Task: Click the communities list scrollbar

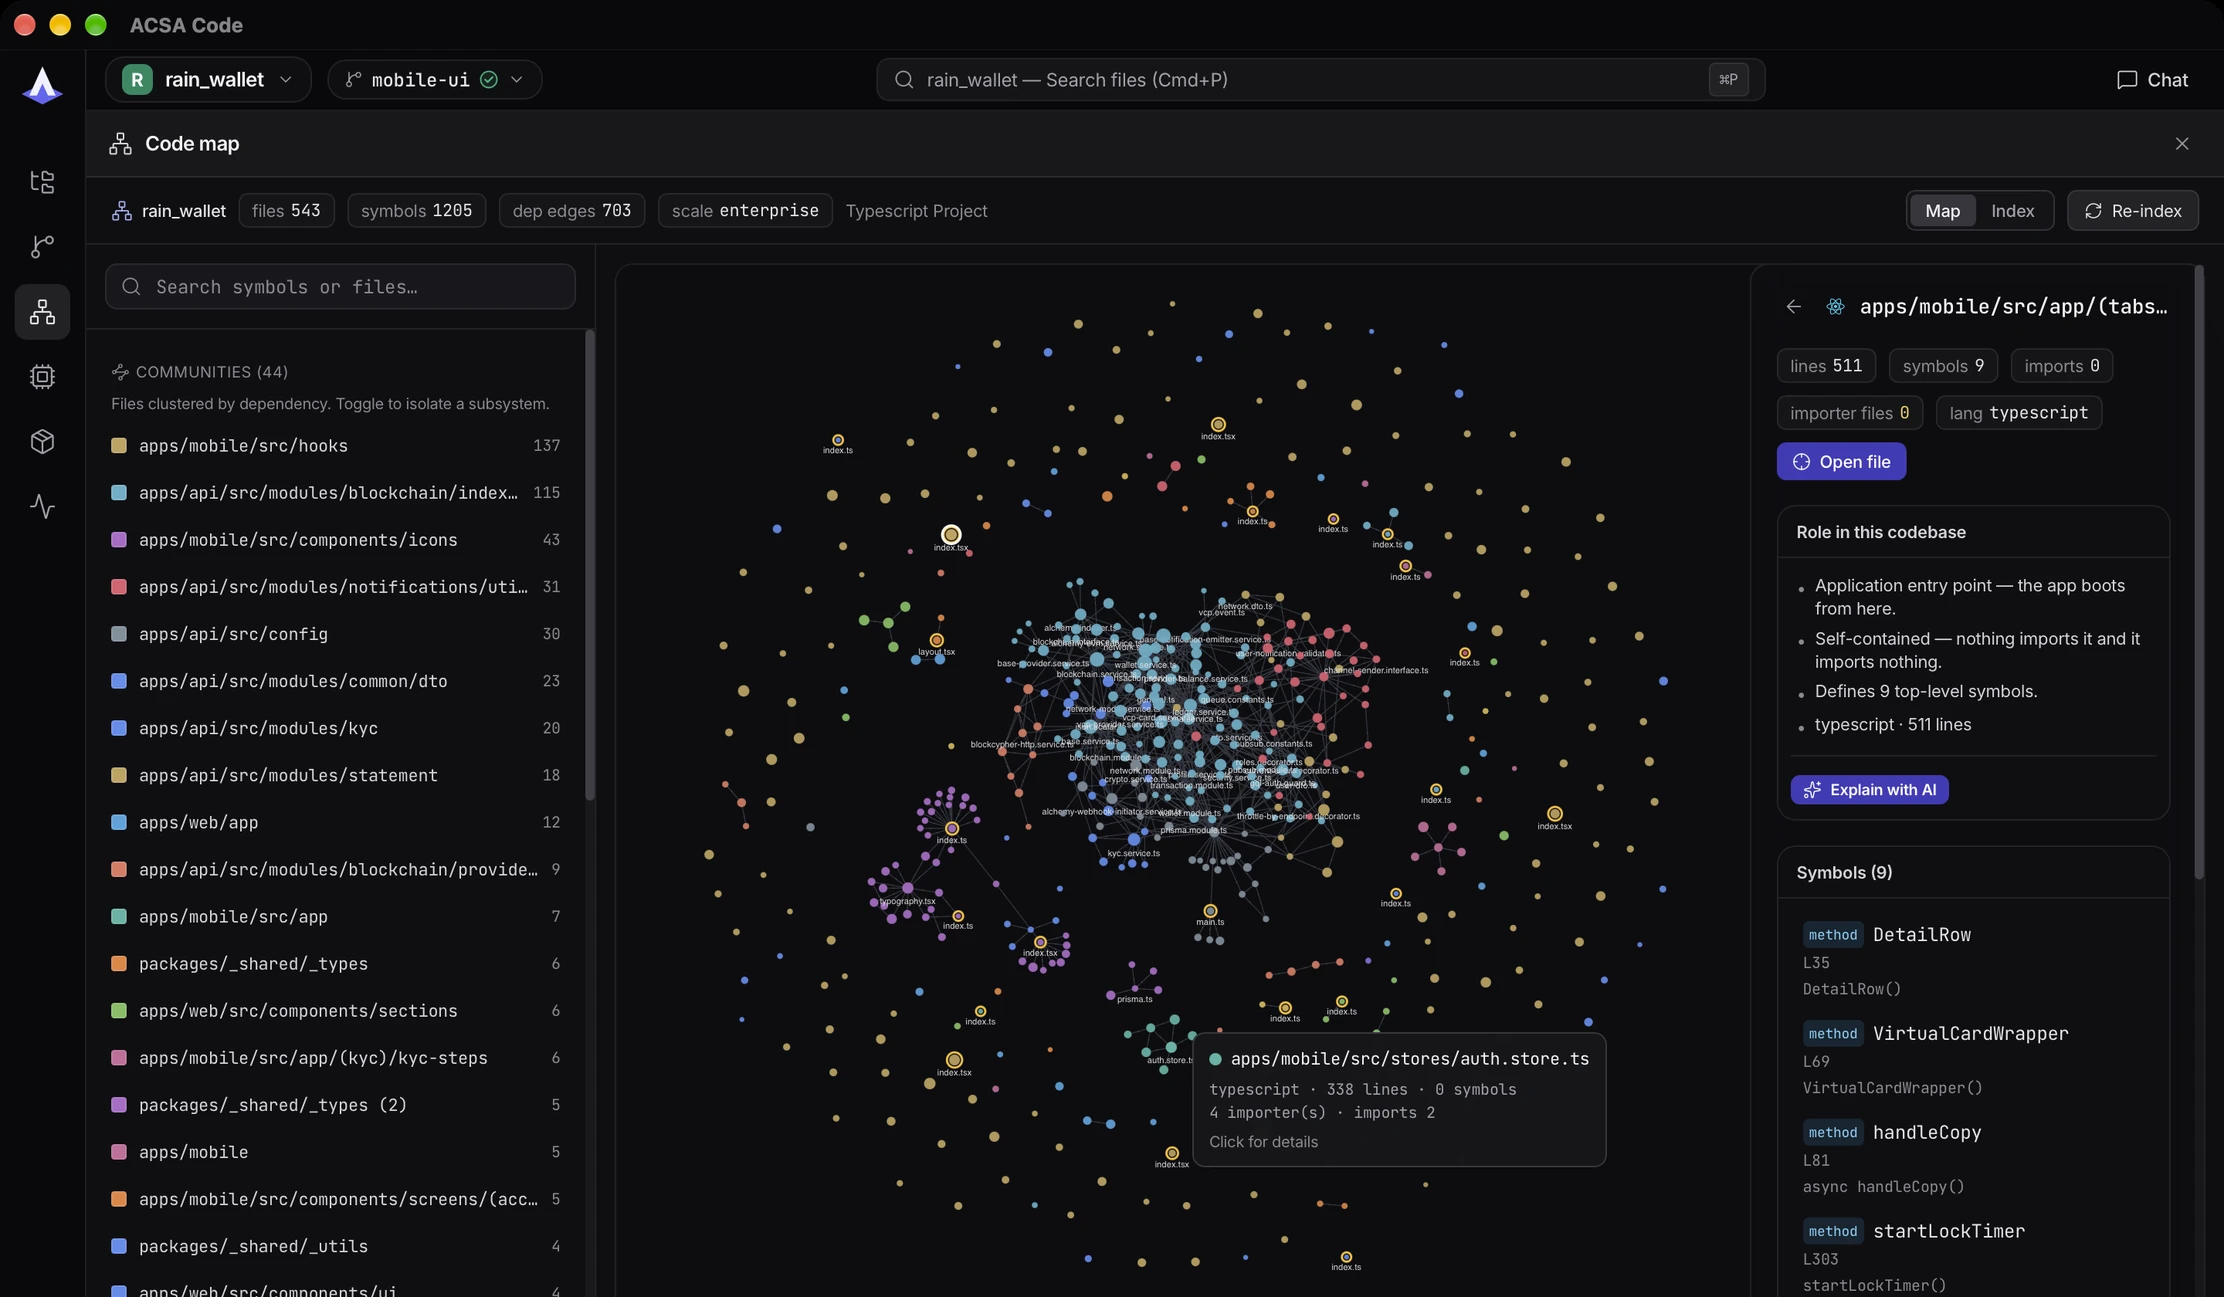Action: pos(590,565)
